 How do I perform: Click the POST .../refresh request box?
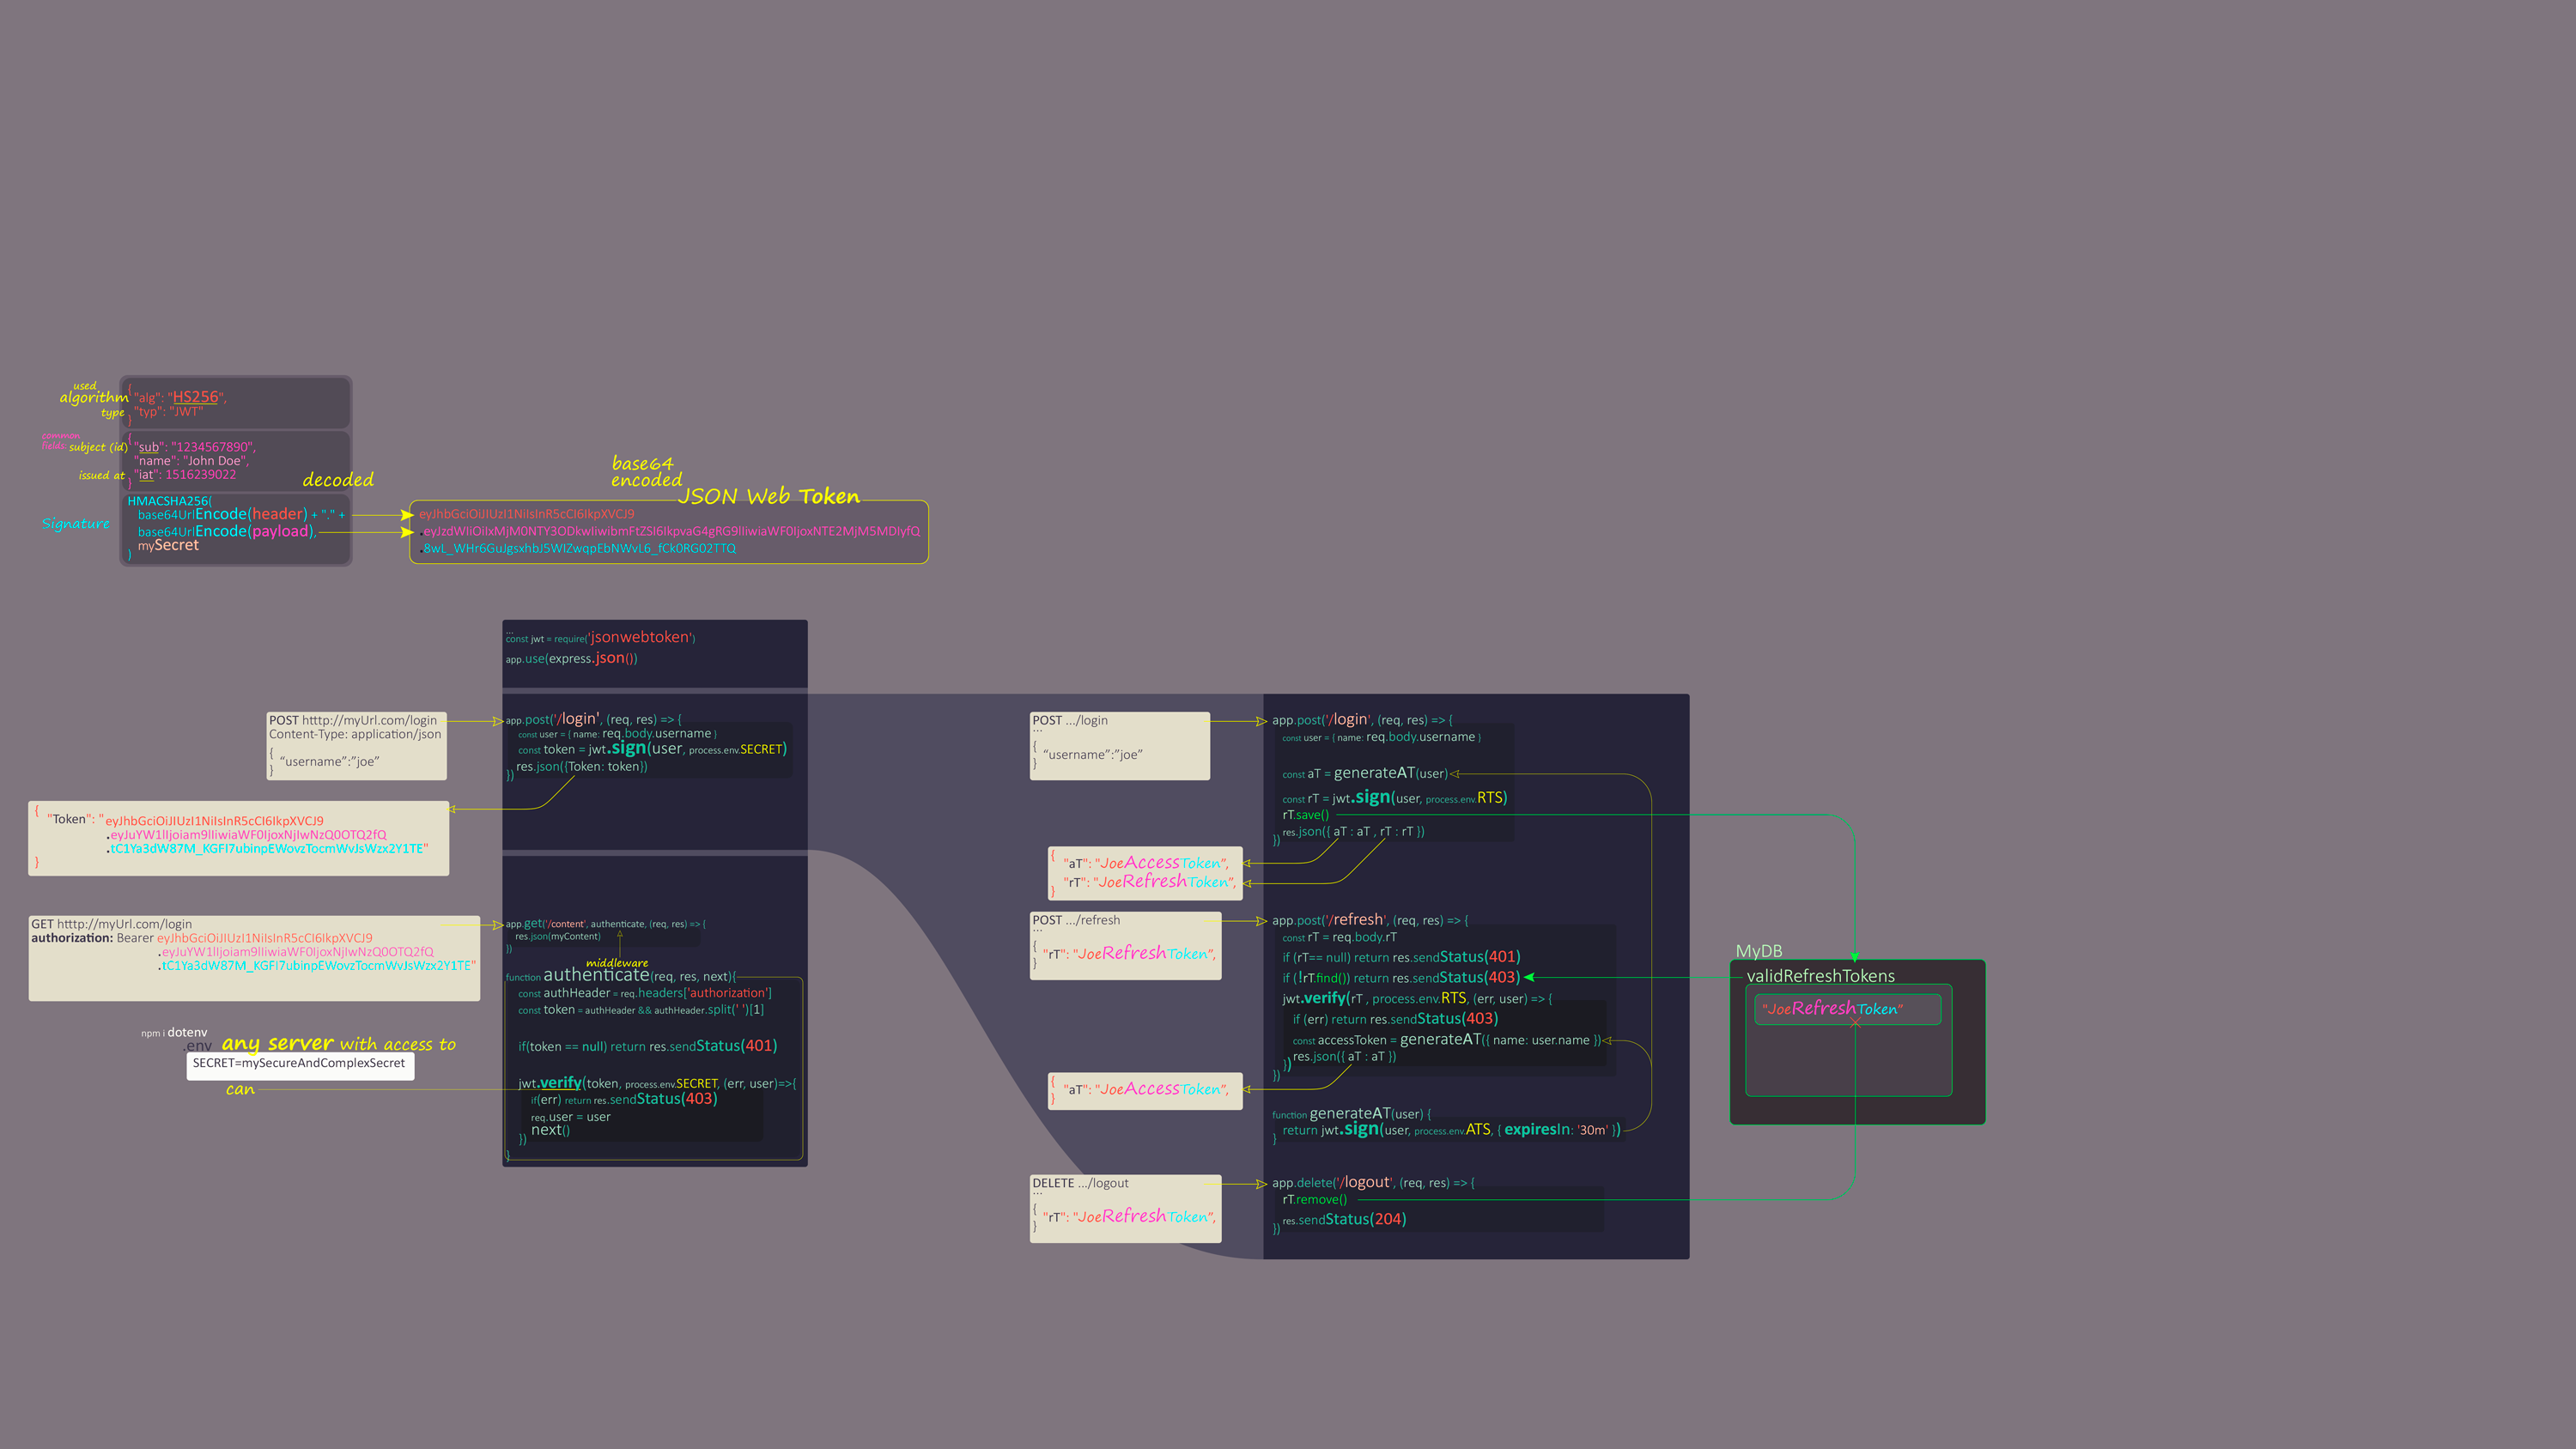(x=1125, y=945)
